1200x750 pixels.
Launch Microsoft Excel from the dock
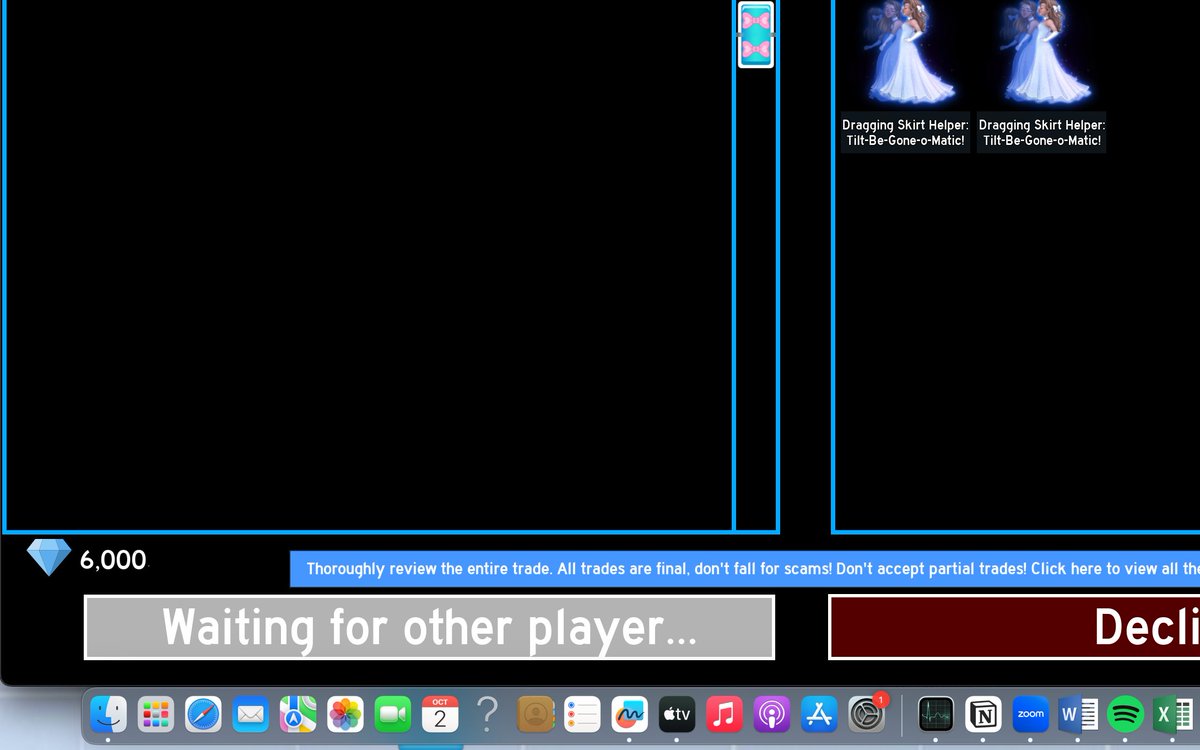tap(1173, 714)
